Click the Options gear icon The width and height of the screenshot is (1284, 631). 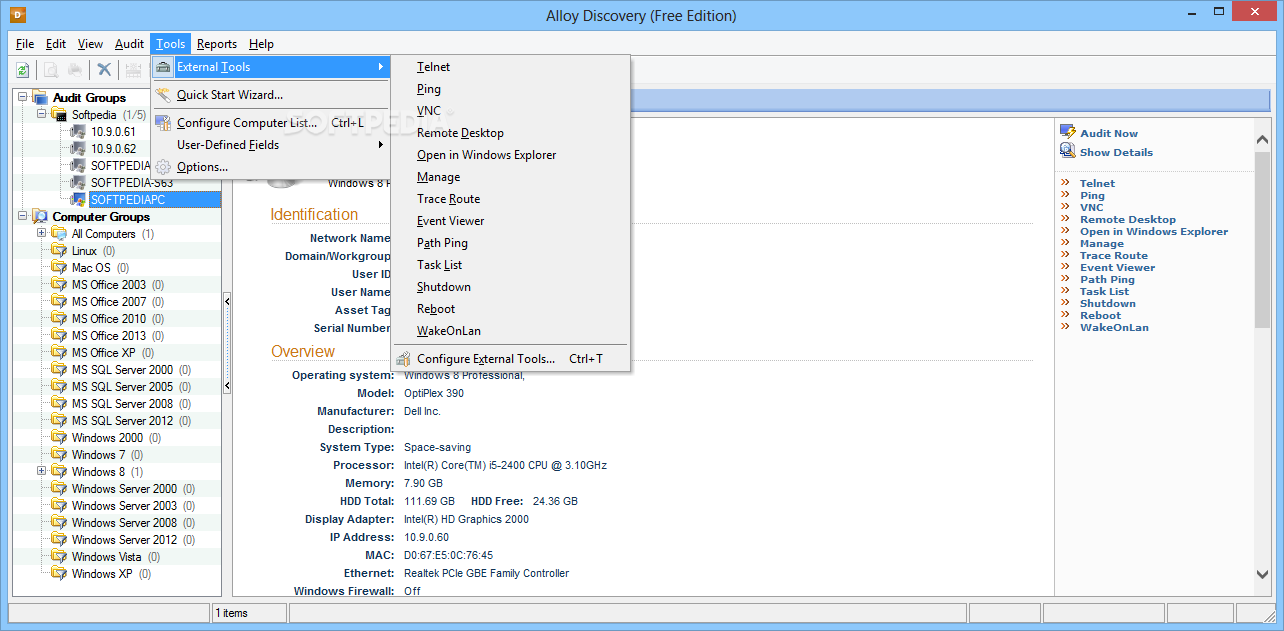163,167
